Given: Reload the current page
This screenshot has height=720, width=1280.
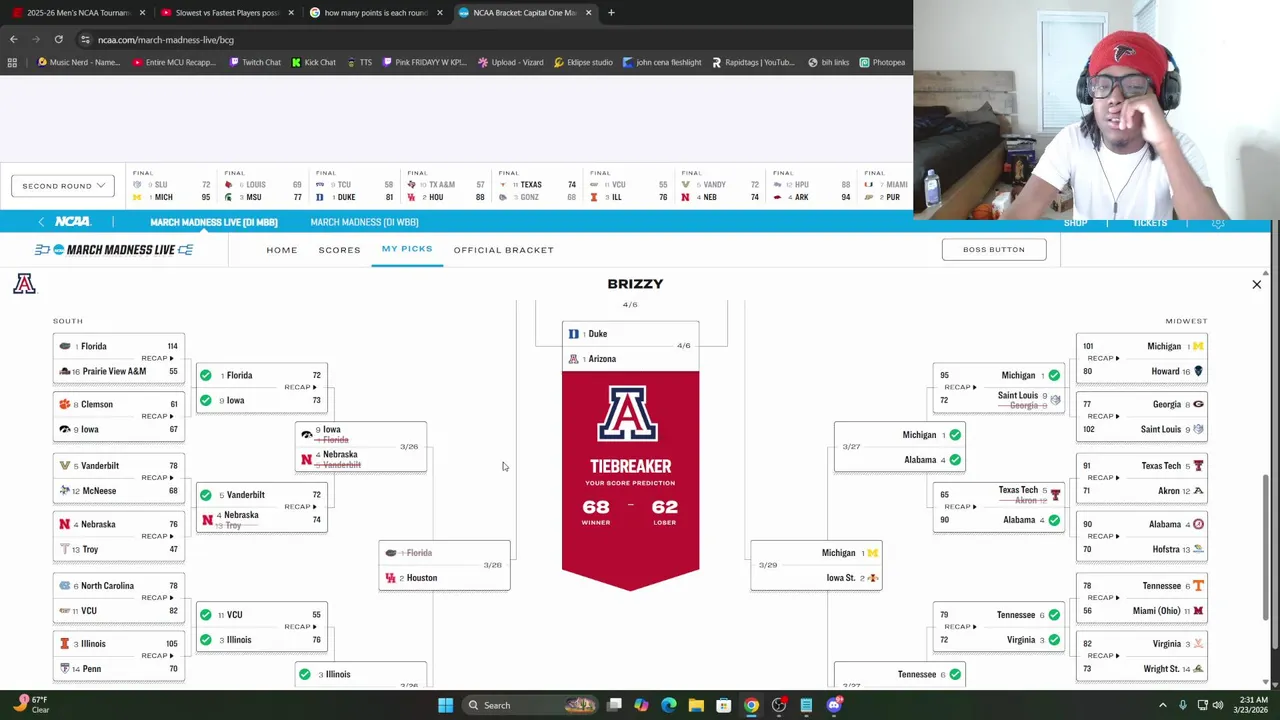Looking at the screenshot, I should pyautogui.click(x=58, y=39).
